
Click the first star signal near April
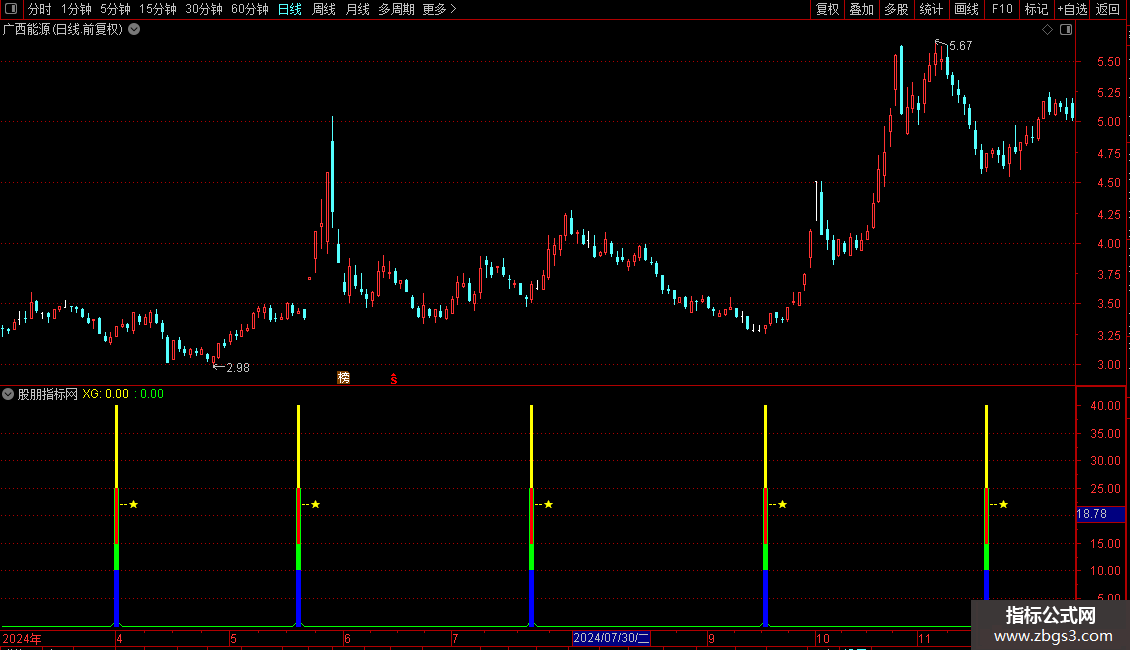[x=133, y=504]
